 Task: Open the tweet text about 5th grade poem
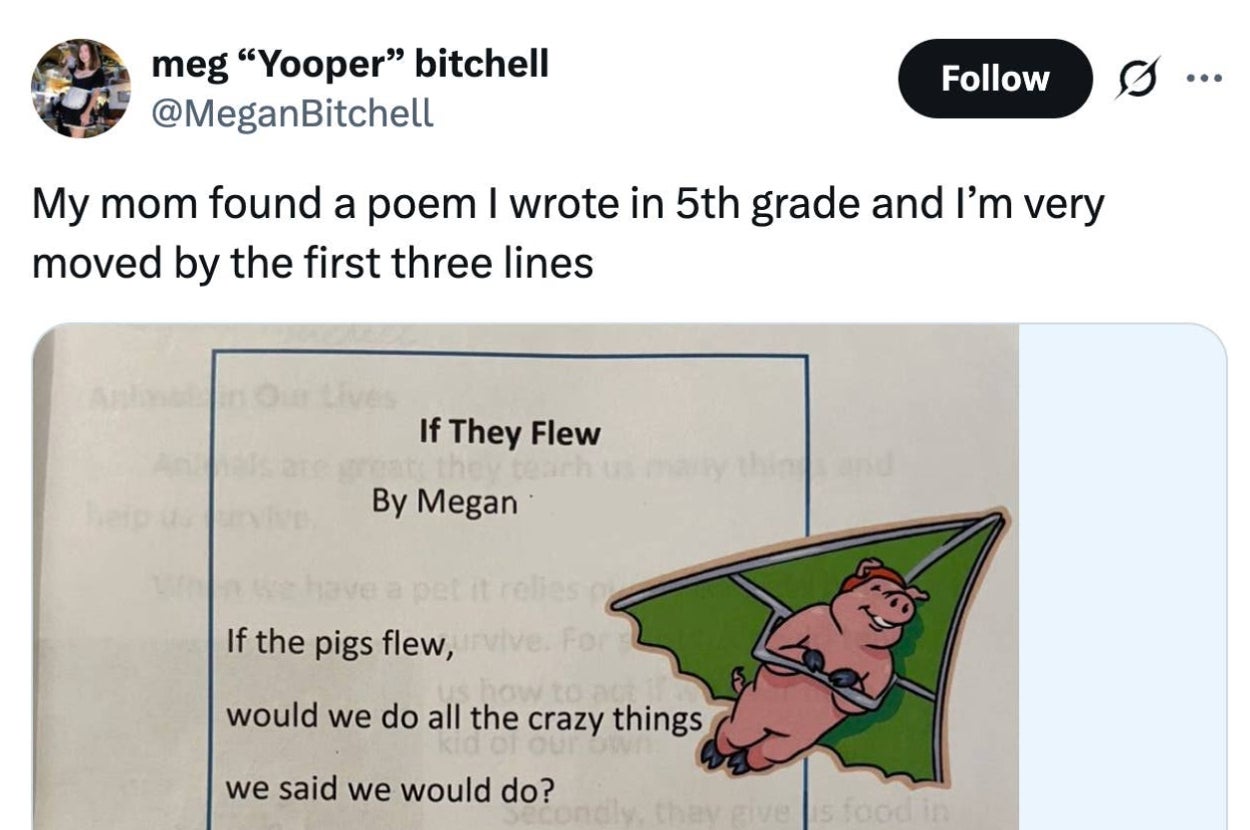[x=568, y=234]
